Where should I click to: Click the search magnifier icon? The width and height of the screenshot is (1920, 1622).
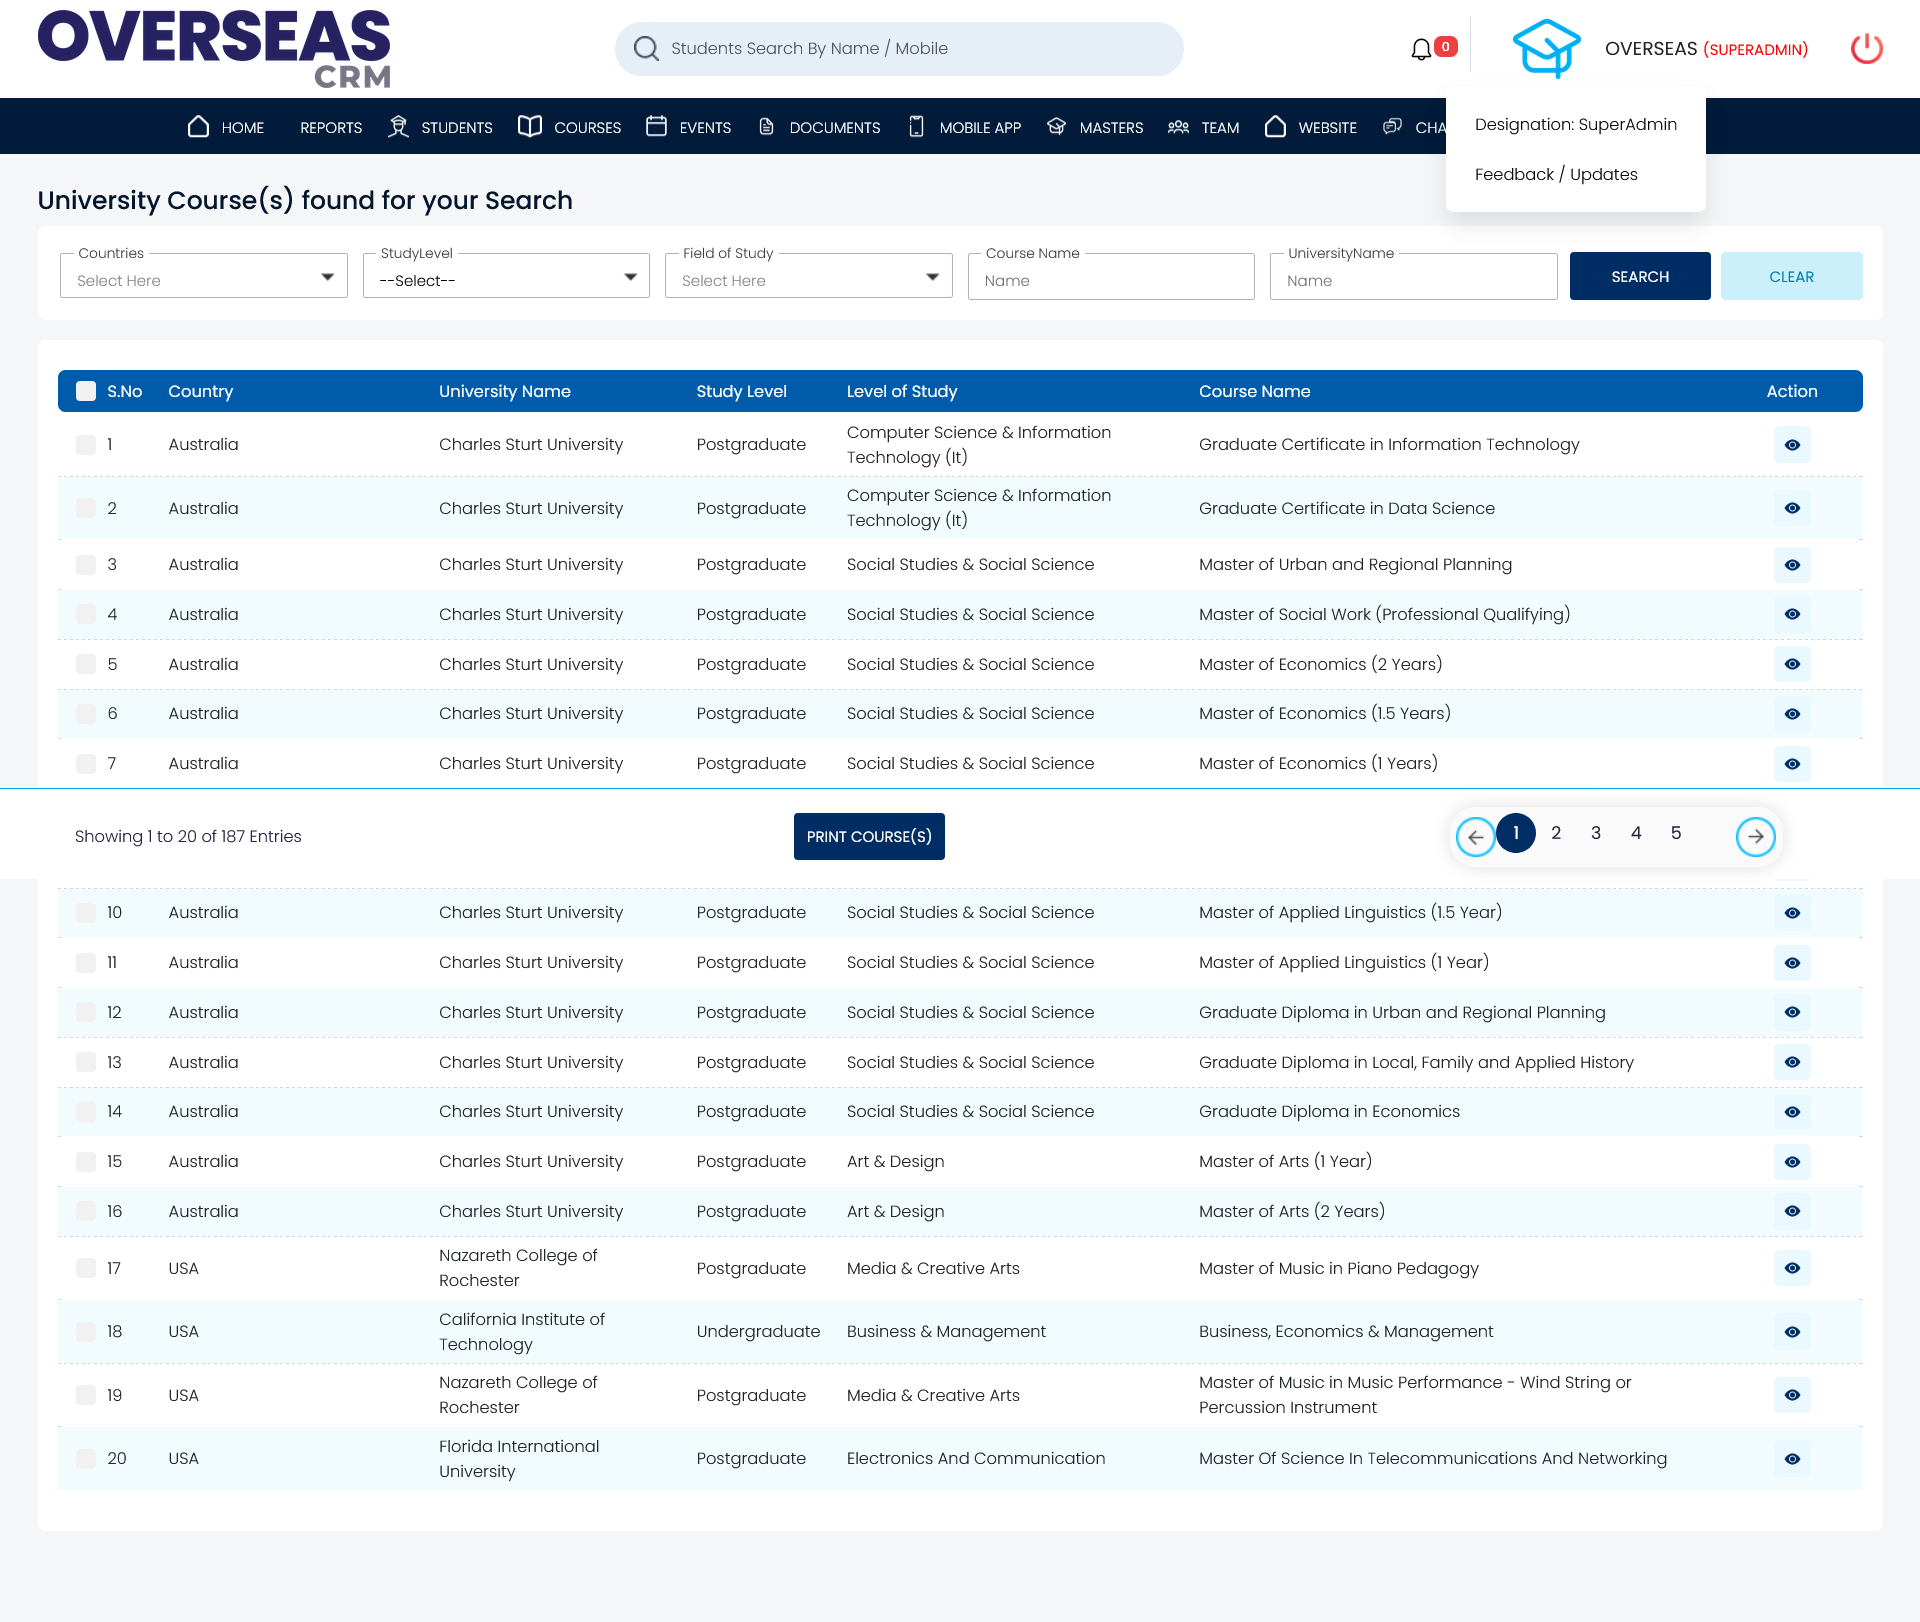point(647,49)
